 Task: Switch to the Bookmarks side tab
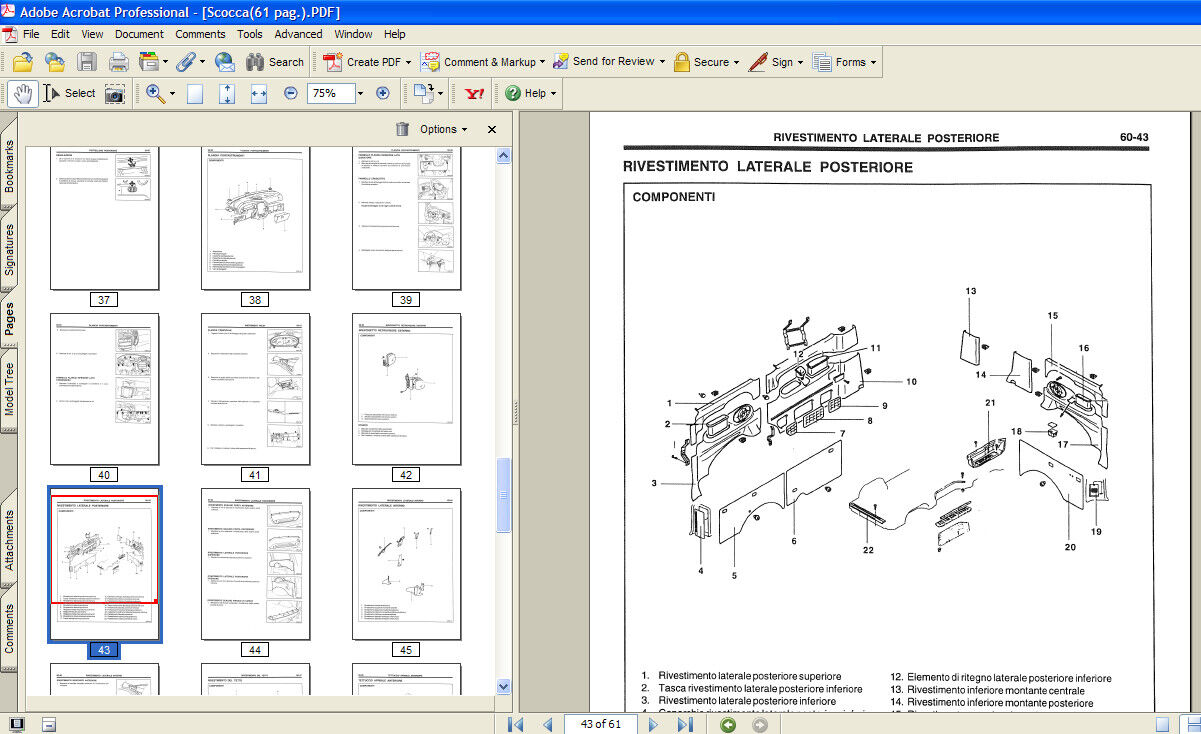pyautogui.click(x=10, y=166)
